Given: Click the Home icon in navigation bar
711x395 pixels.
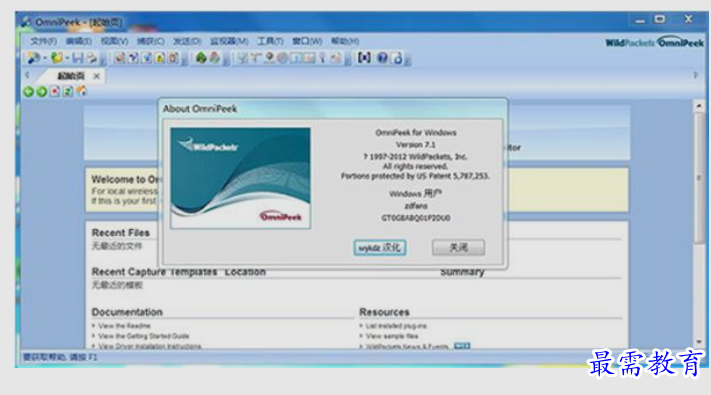Looking at the screenshot, I should coord(81,91).
